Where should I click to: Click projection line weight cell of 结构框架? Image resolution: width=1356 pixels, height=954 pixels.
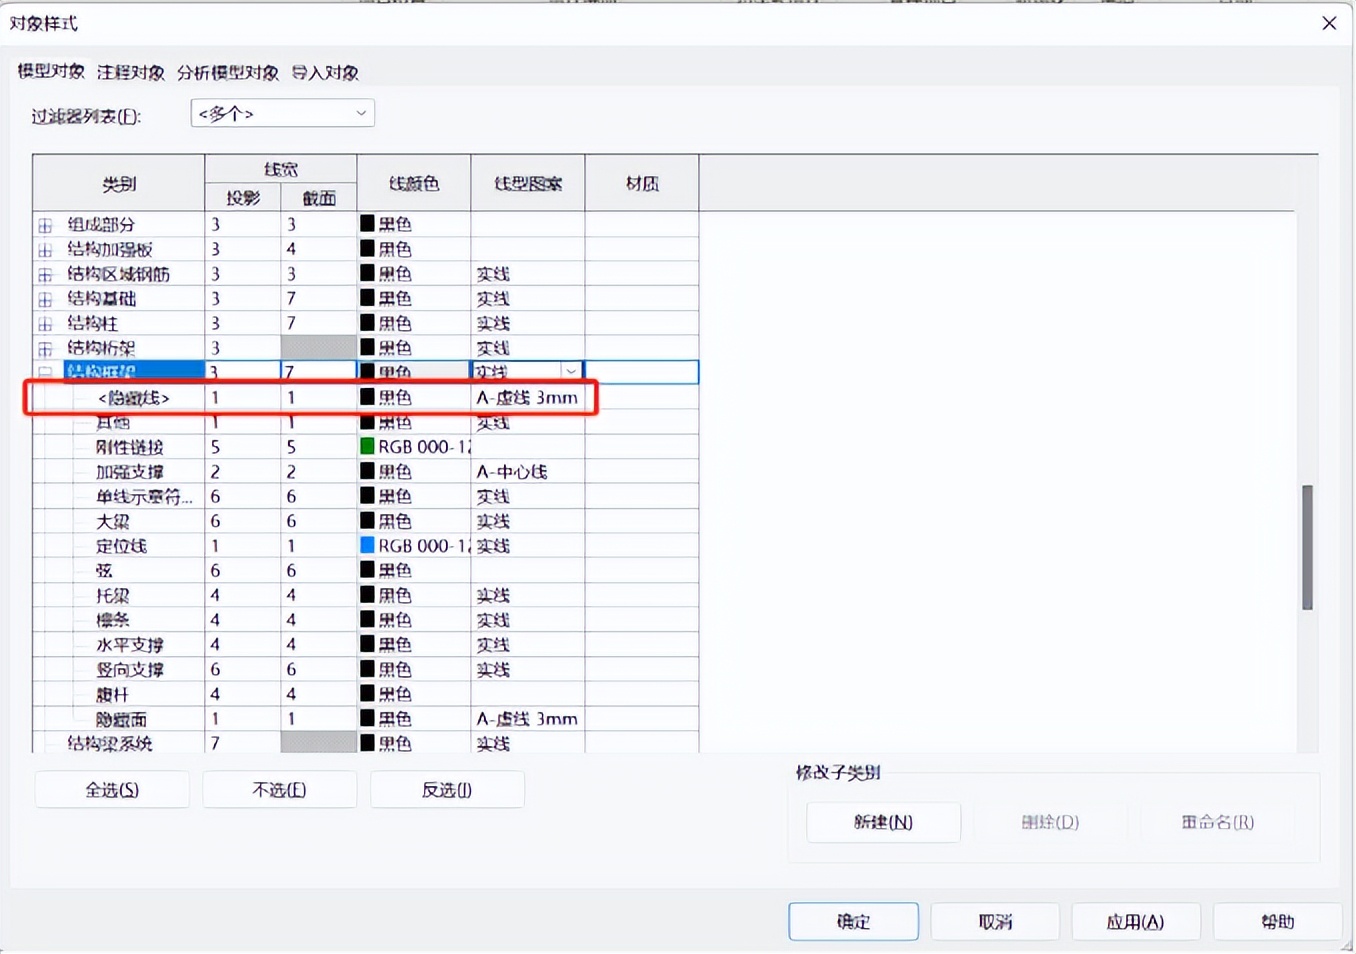coord(242,372)
